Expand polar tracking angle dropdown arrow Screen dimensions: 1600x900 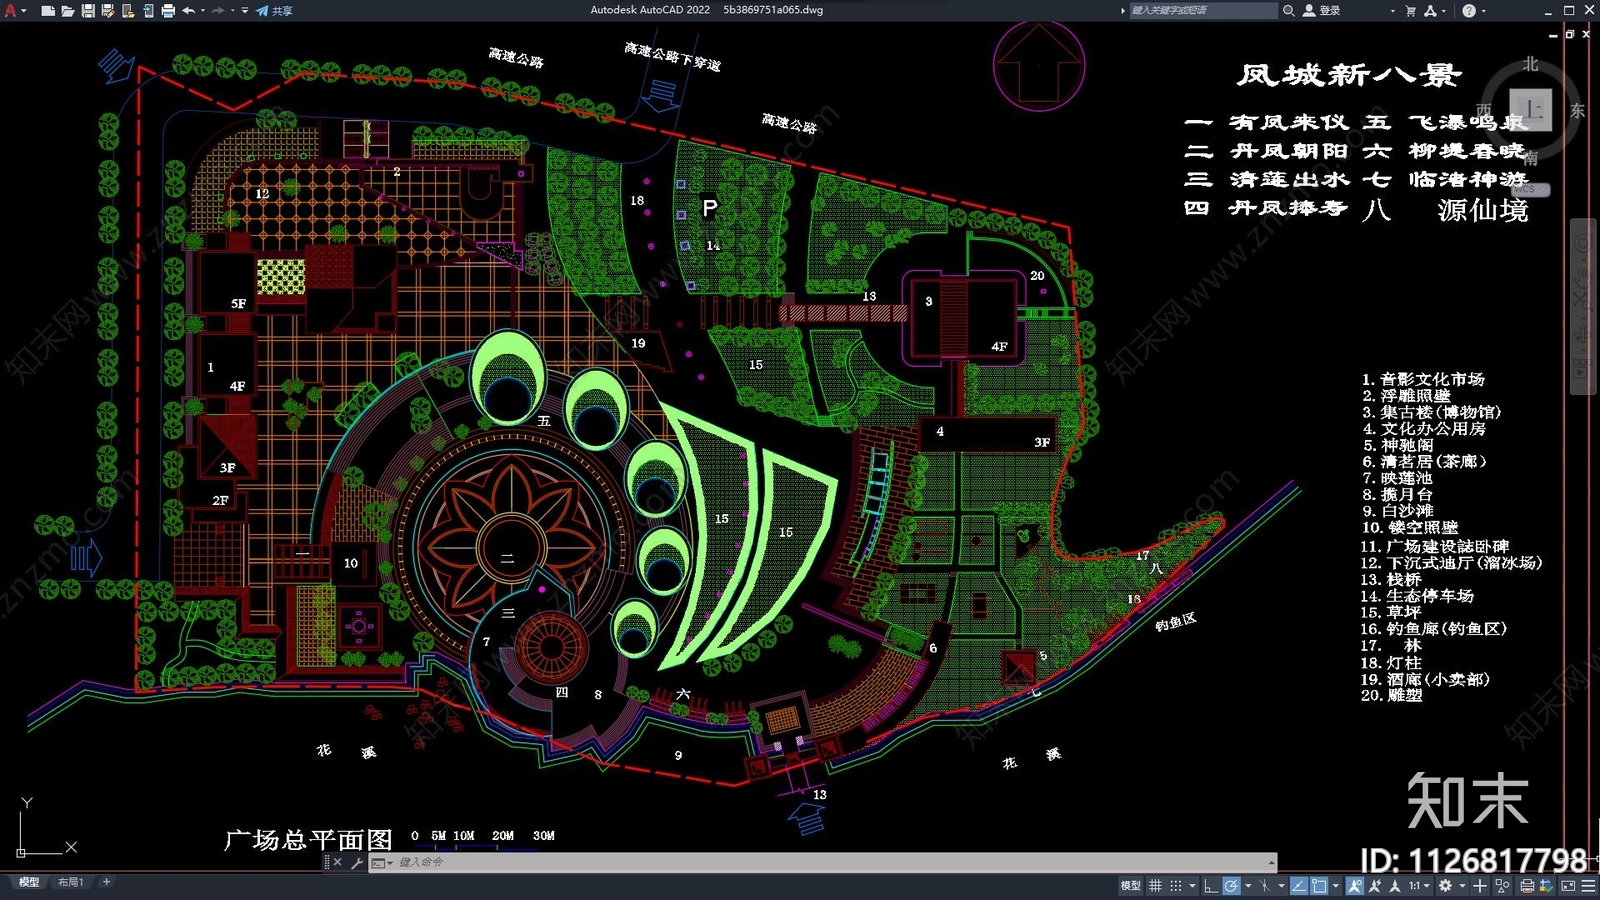(1248, 885)
